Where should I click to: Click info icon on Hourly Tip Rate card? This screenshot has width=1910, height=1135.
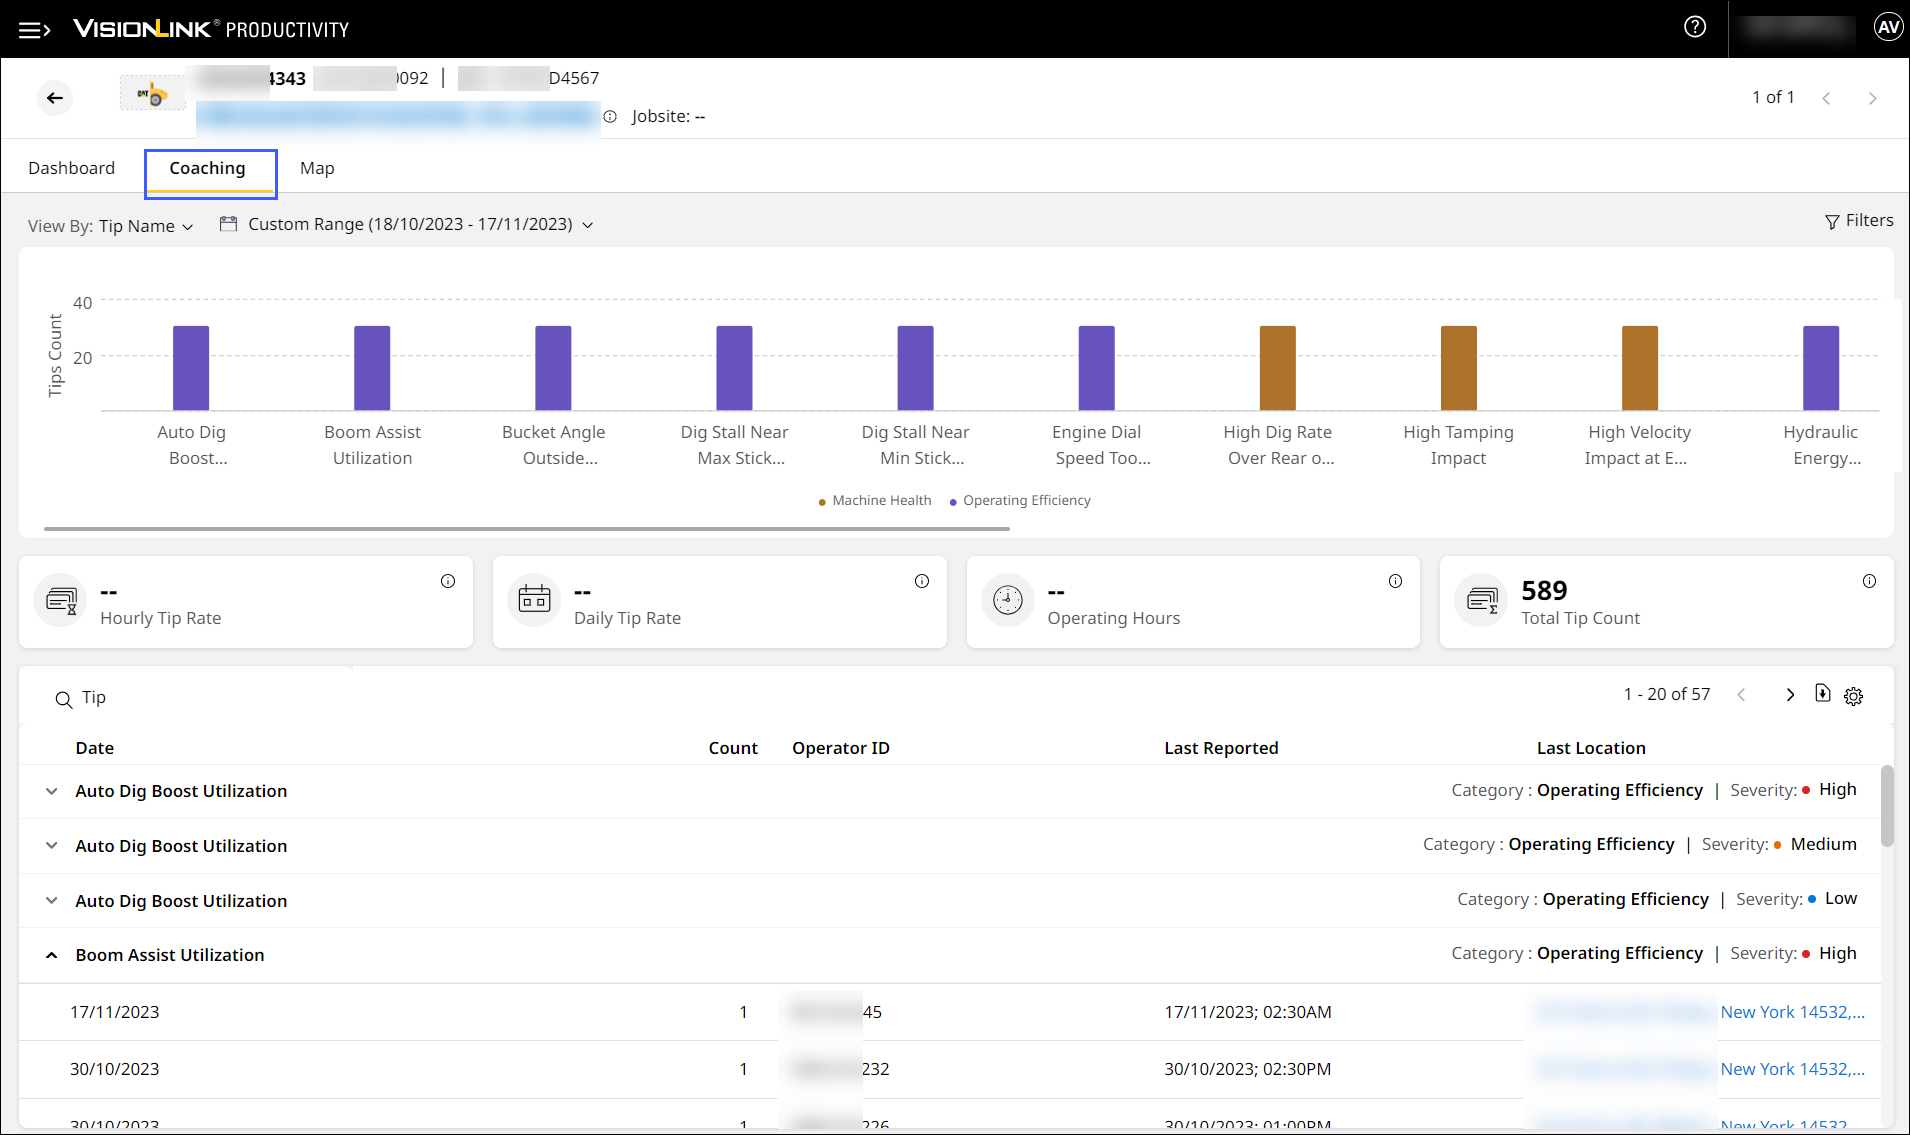click(x=448, y=582)
